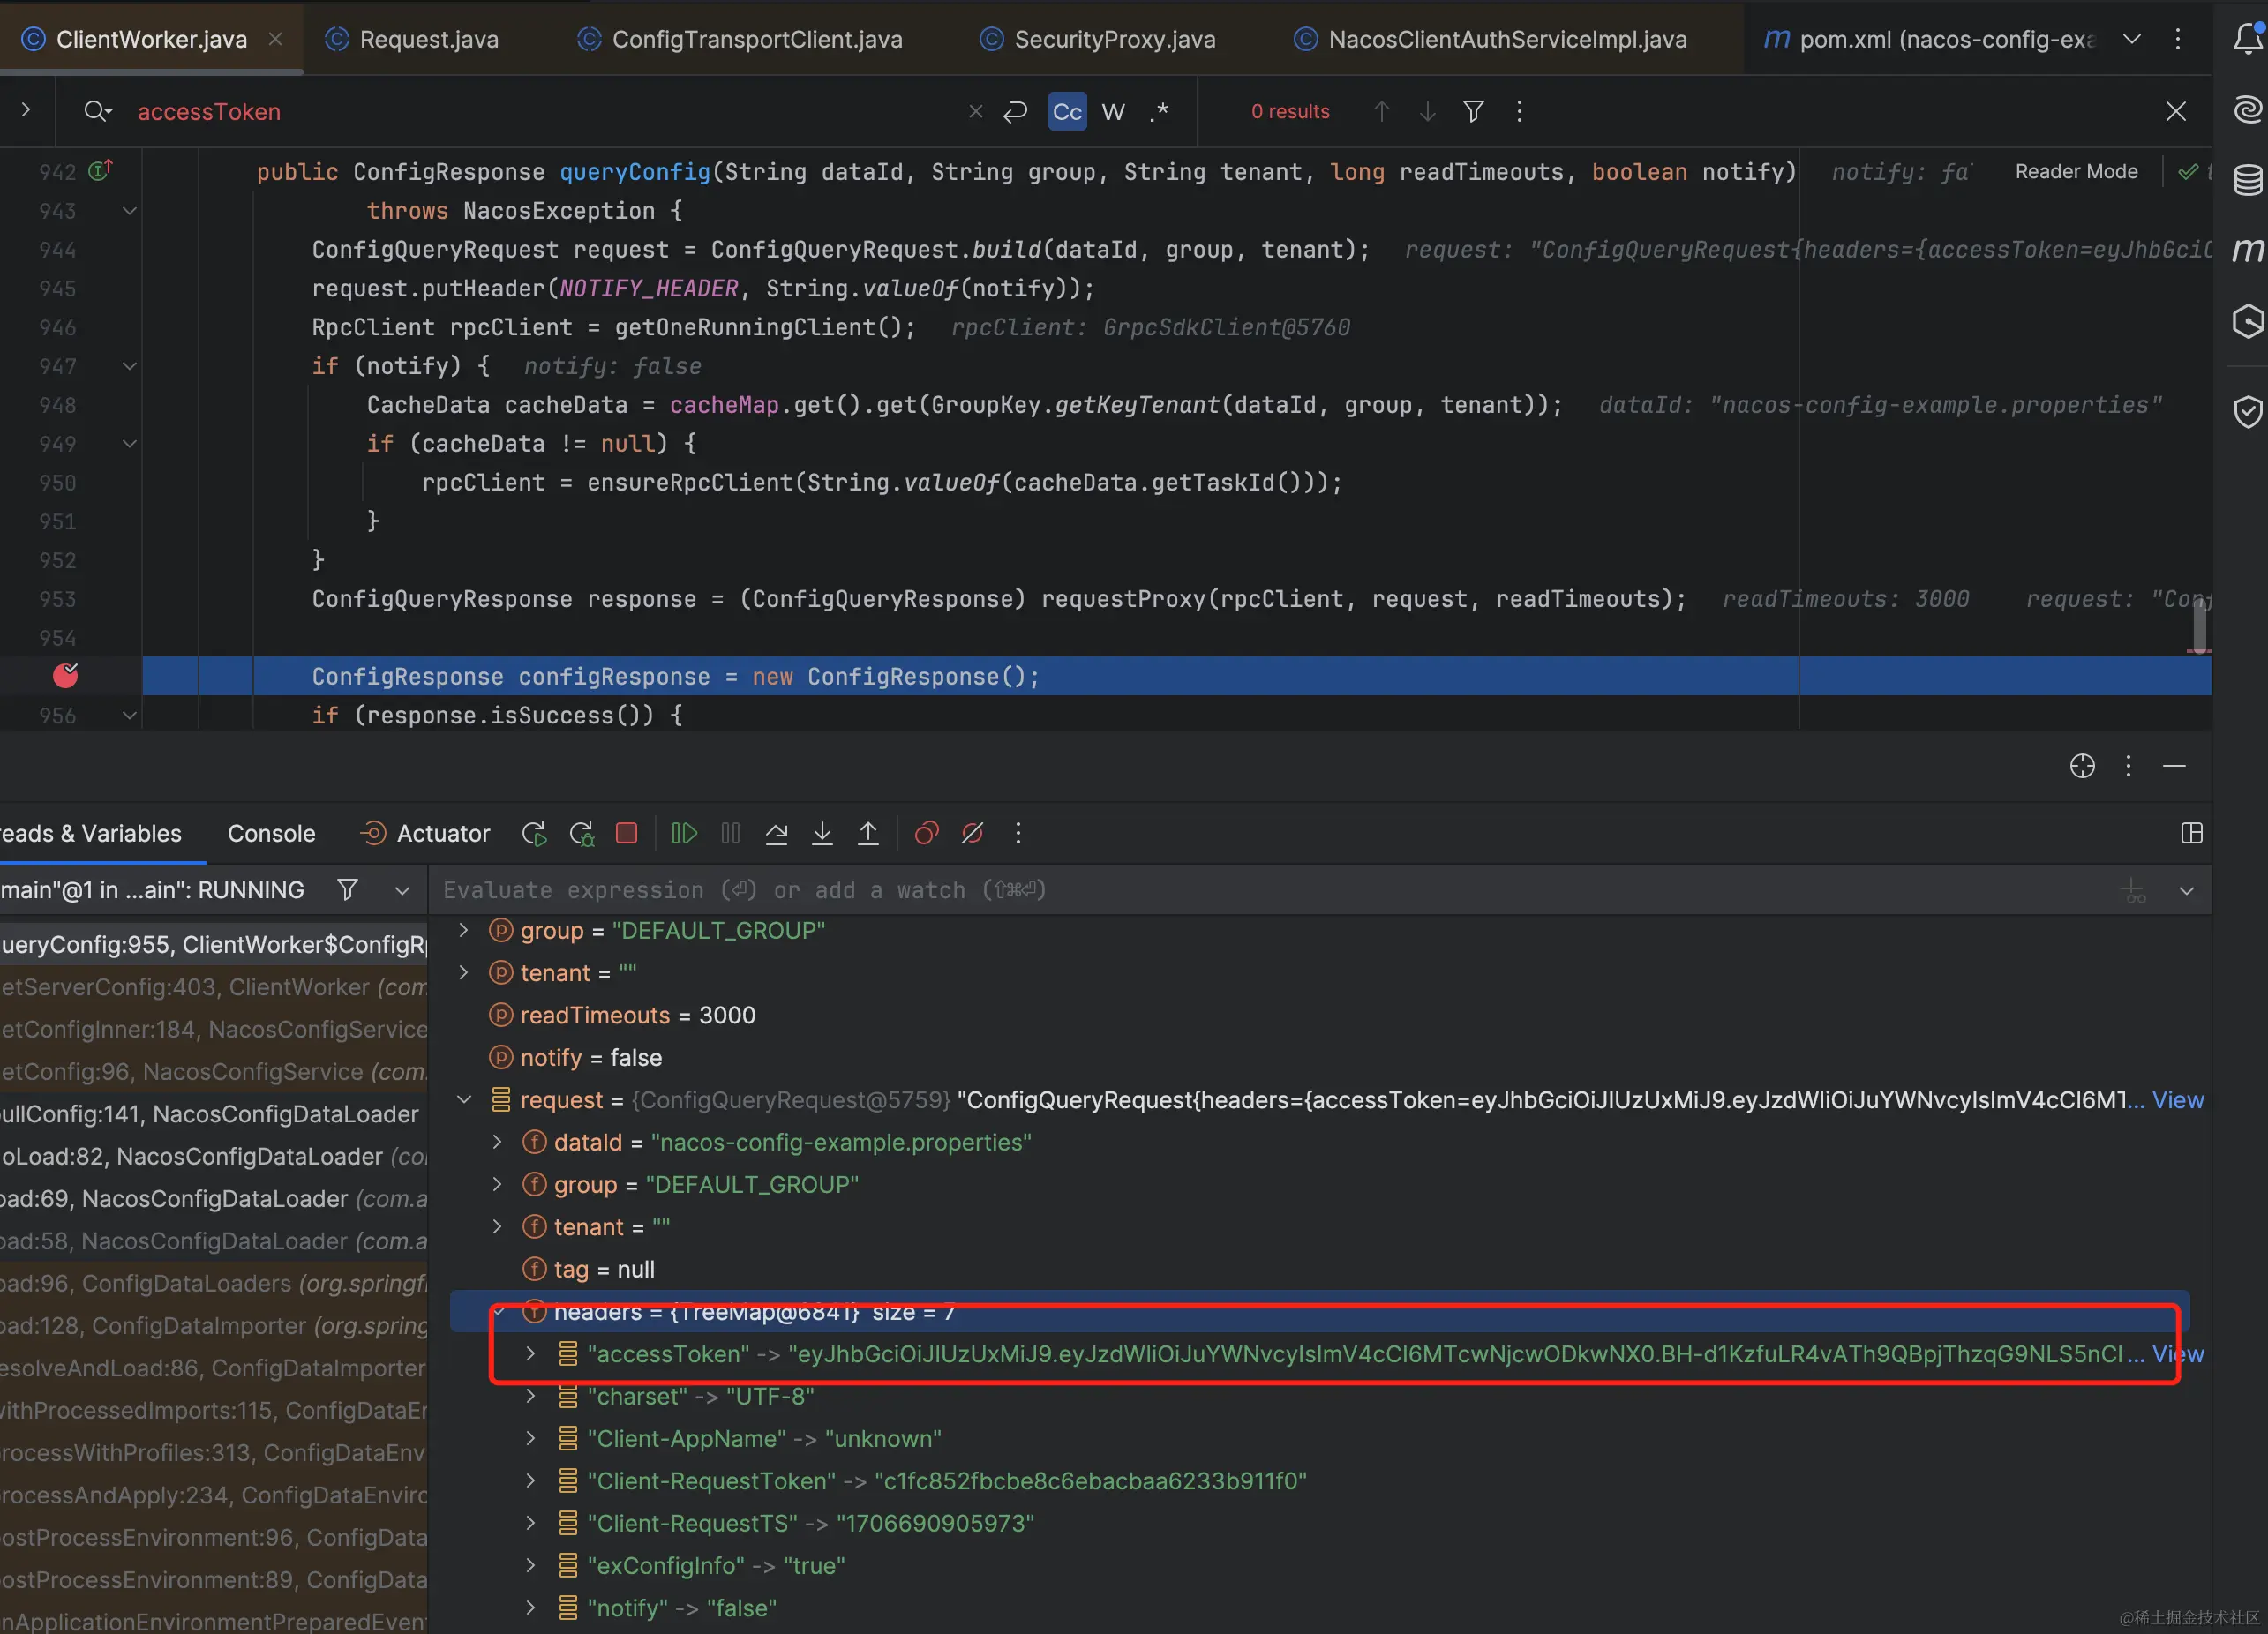Image resolution: width=2268 pixels, height=1634 pixels.
Task: Click Reader Mode label in editor
Action: [2076, 171]
